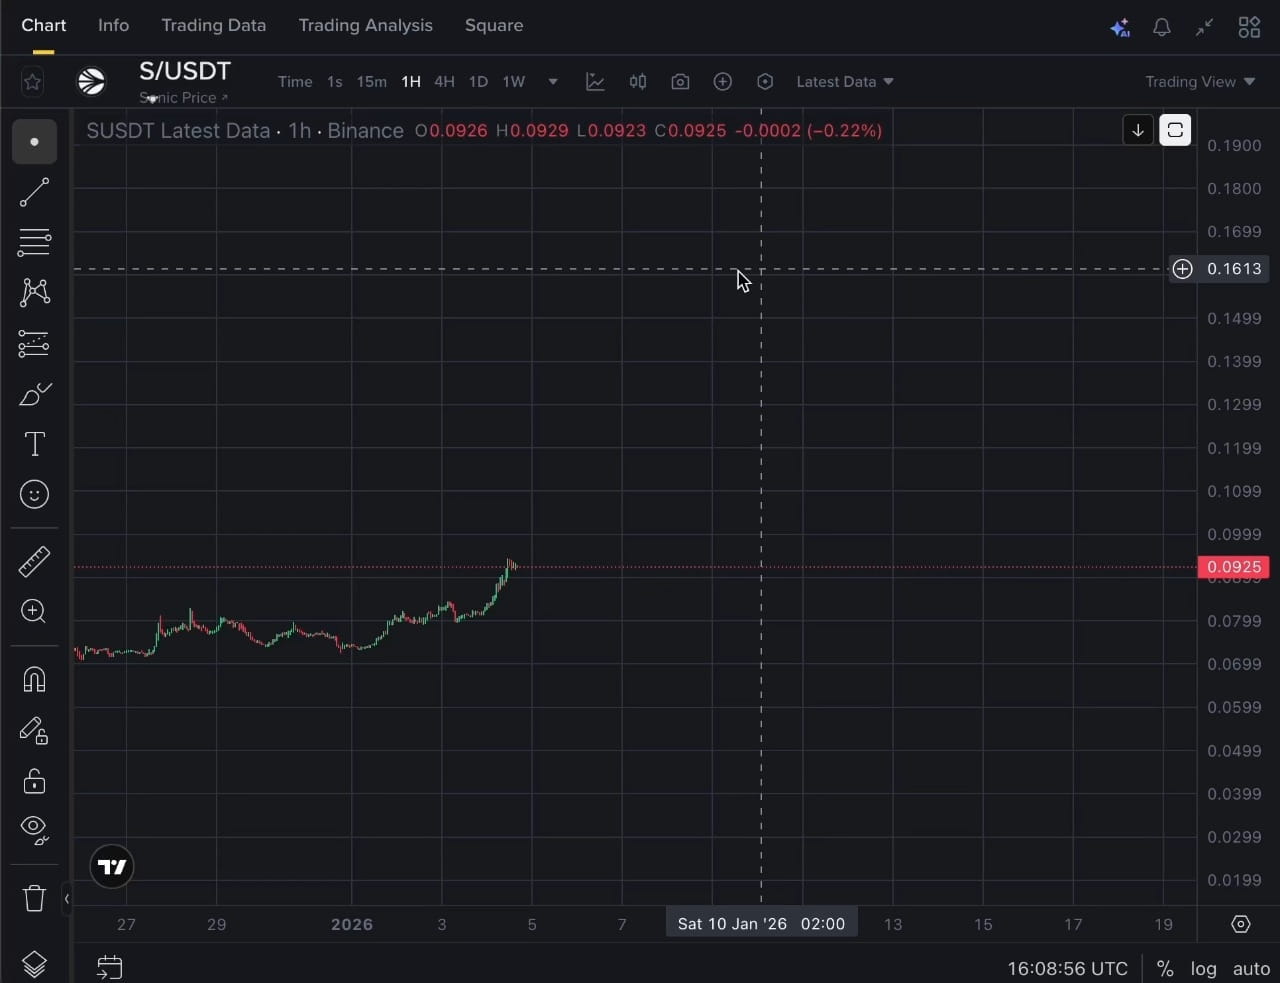1280x983 pixels.
Task: Open the XABCD Pattern tool
Action: 34,292
